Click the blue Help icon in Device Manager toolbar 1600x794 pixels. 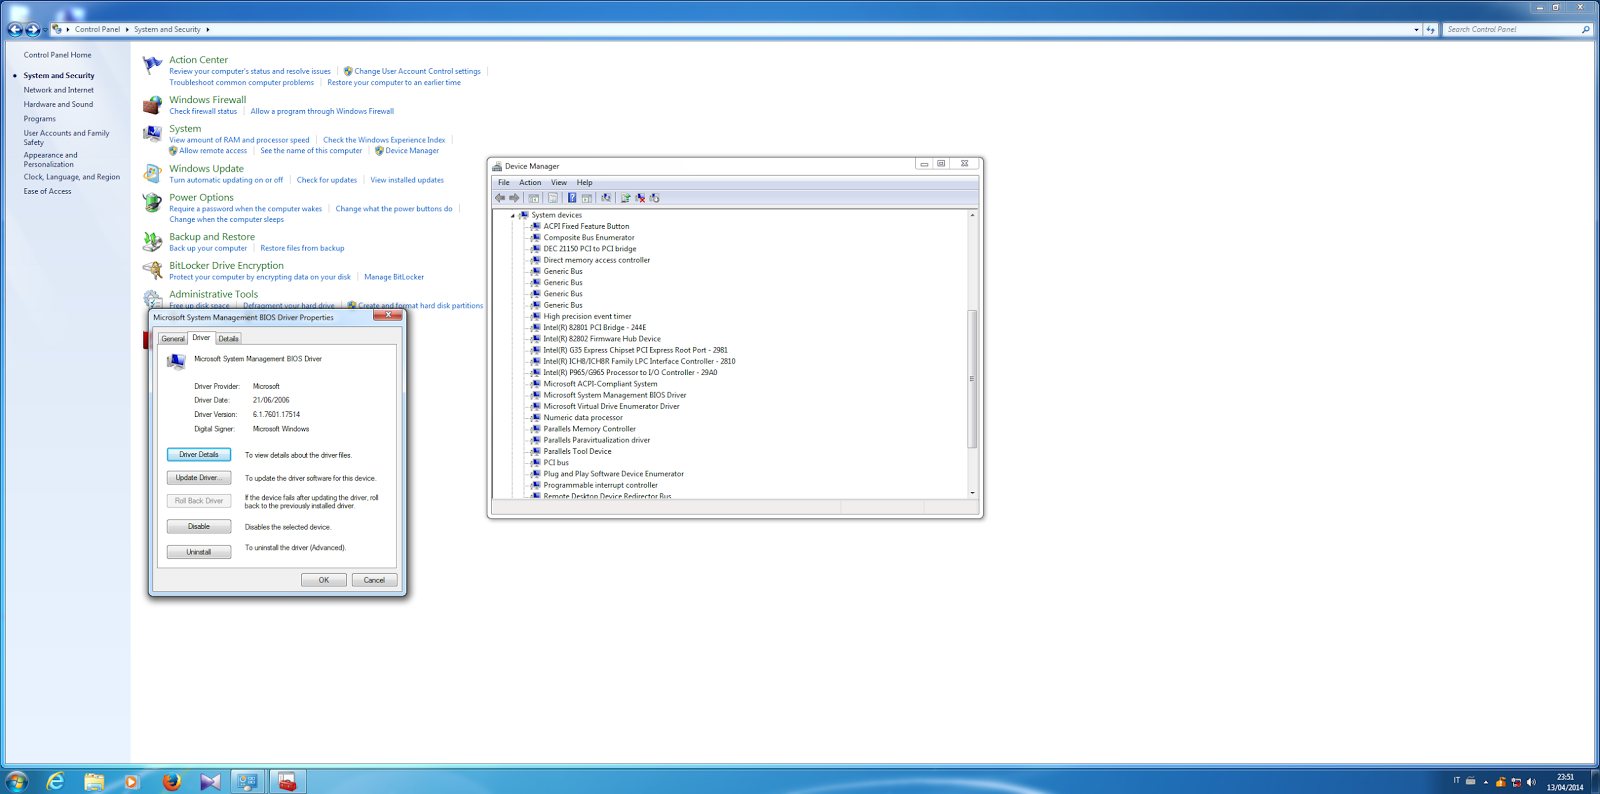(x=572, y=198)
